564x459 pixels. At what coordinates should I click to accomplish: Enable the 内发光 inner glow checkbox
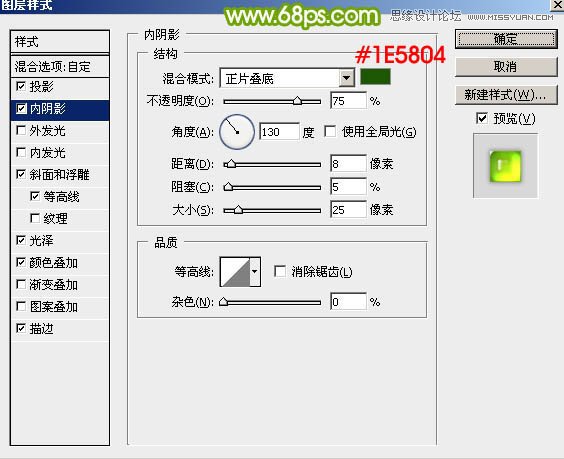21,152
